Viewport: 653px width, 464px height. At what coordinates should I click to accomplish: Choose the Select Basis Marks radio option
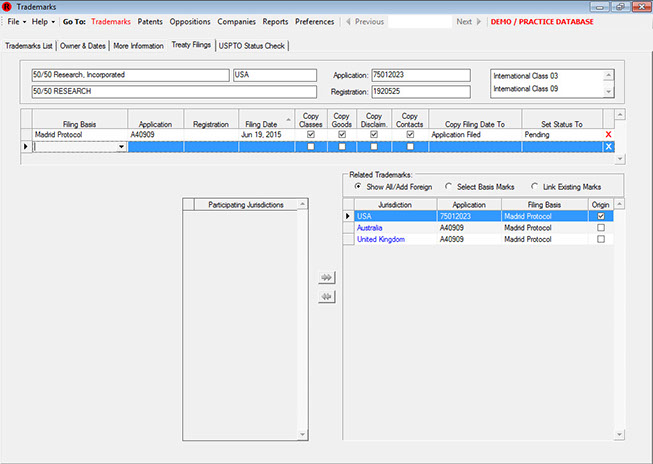(447, 186)
